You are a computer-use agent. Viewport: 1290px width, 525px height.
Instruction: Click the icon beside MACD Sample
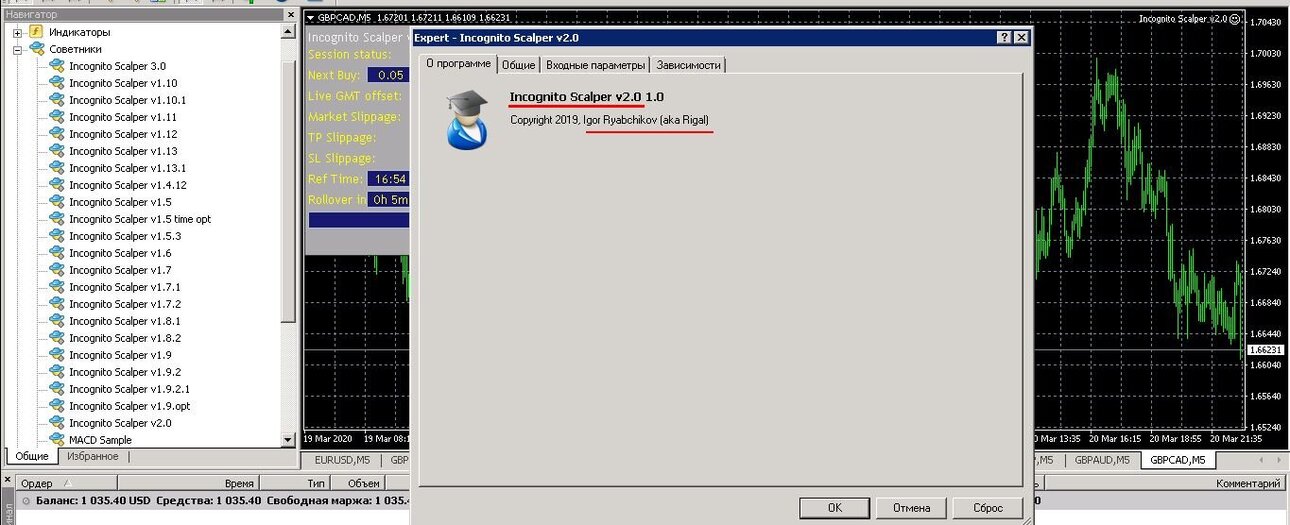pyautogui.click(x=58, y=440)
